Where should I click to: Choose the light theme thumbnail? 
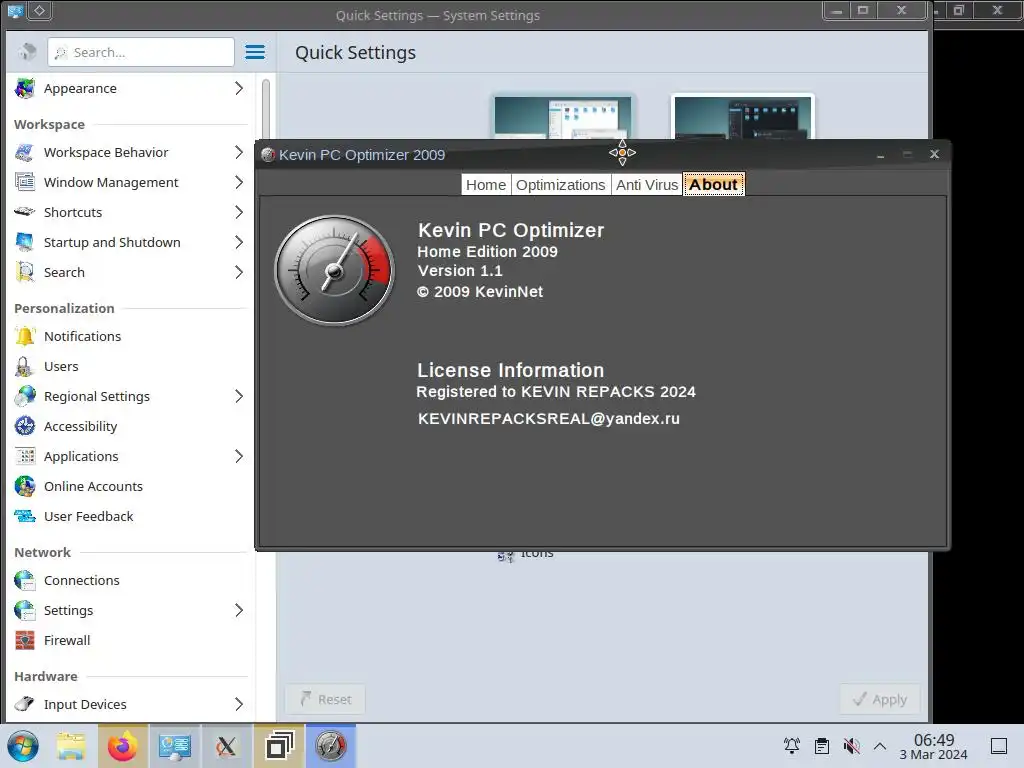[563, 118]
